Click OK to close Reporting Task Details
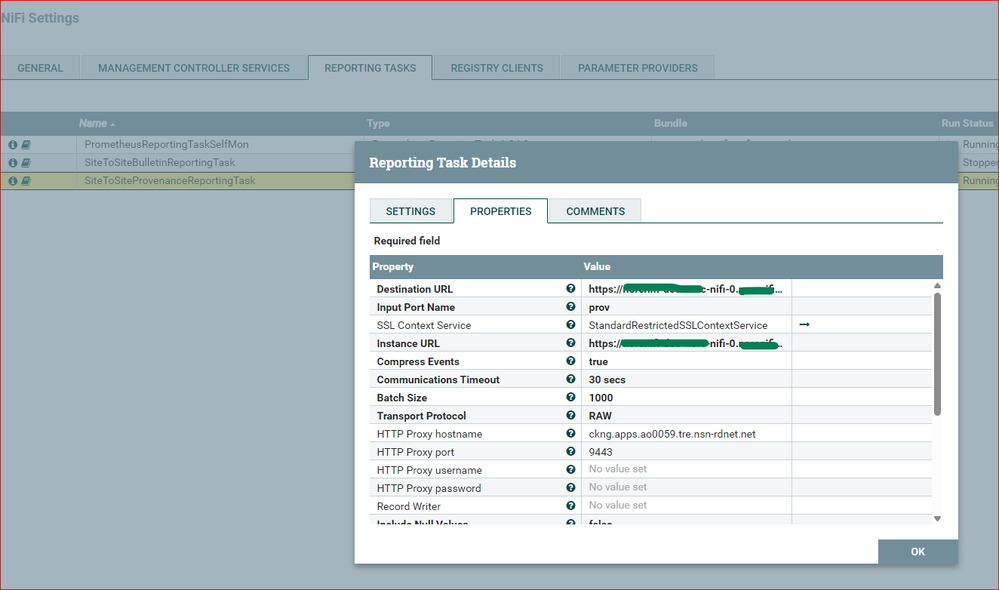Screen dimensions: 999x590 pos(917,552)
